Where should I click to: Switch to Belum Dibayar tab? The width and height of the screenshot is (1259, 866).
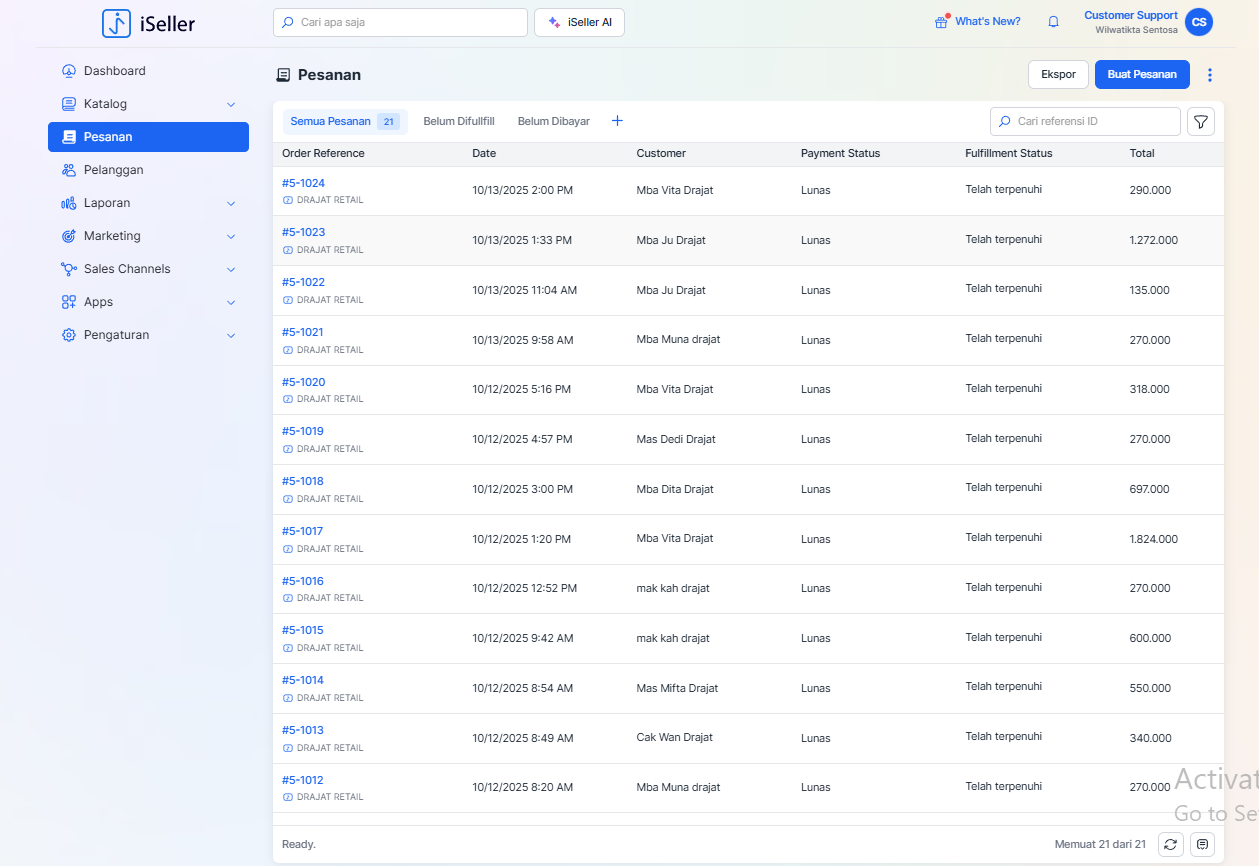coord(553,121)
